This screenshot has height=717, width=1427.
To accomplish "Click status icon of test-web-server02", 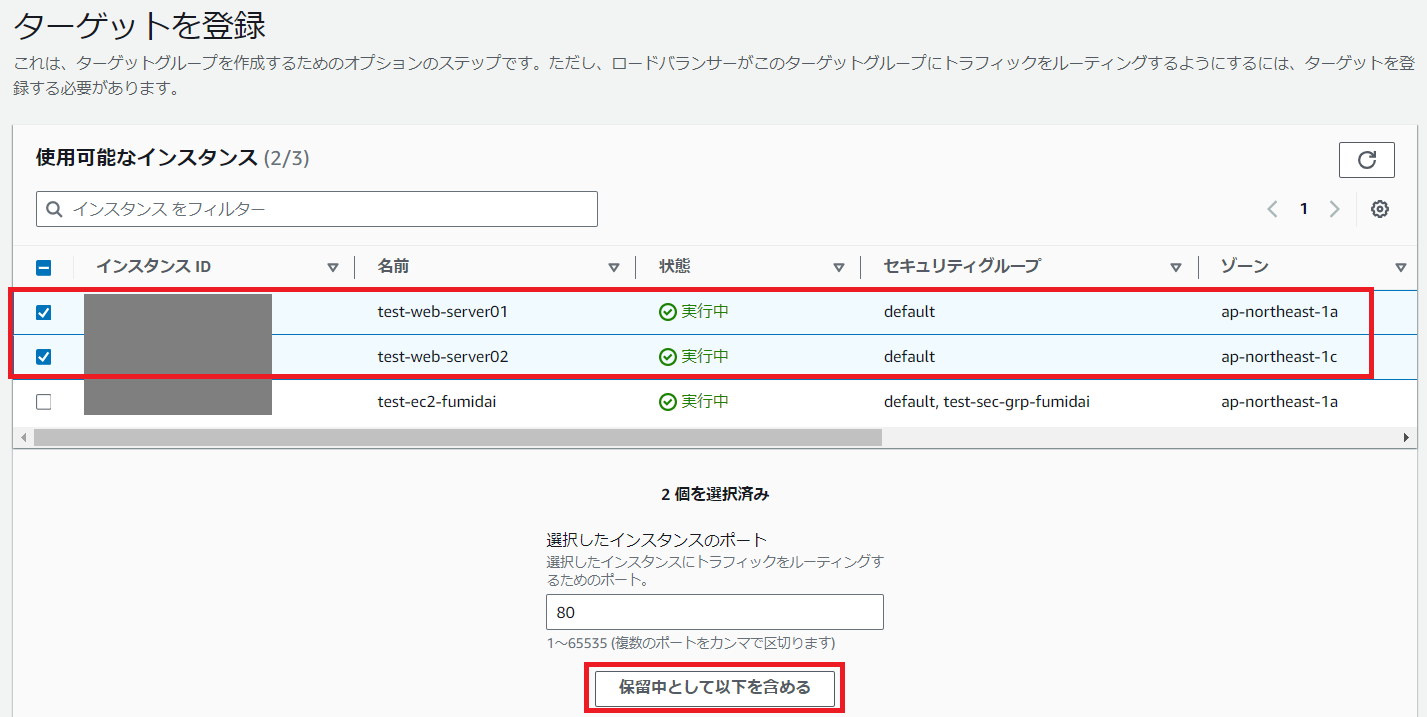I will coord(668,357).
